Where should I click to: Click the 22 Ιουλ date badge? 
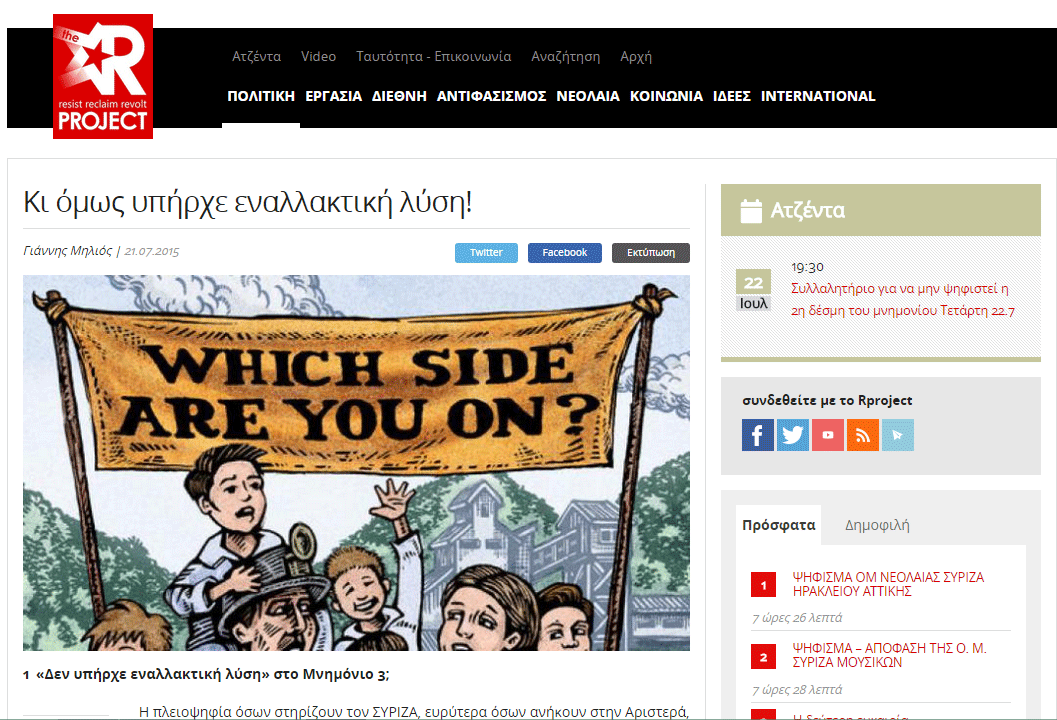(754, 291)
